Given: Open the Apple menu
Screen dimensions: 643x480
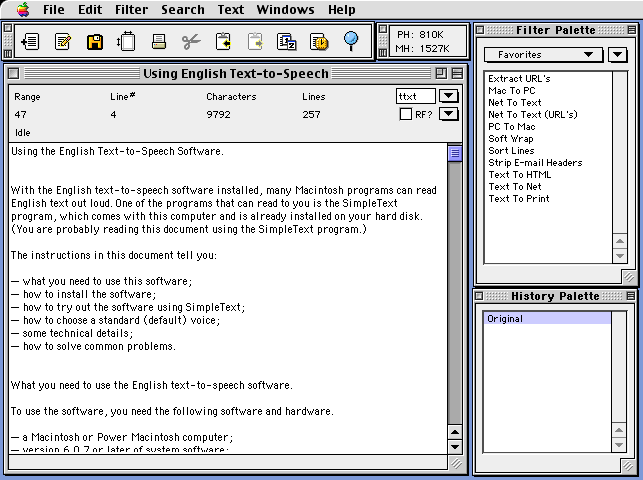Looking at the screenshot, I should tap(23, 9).
